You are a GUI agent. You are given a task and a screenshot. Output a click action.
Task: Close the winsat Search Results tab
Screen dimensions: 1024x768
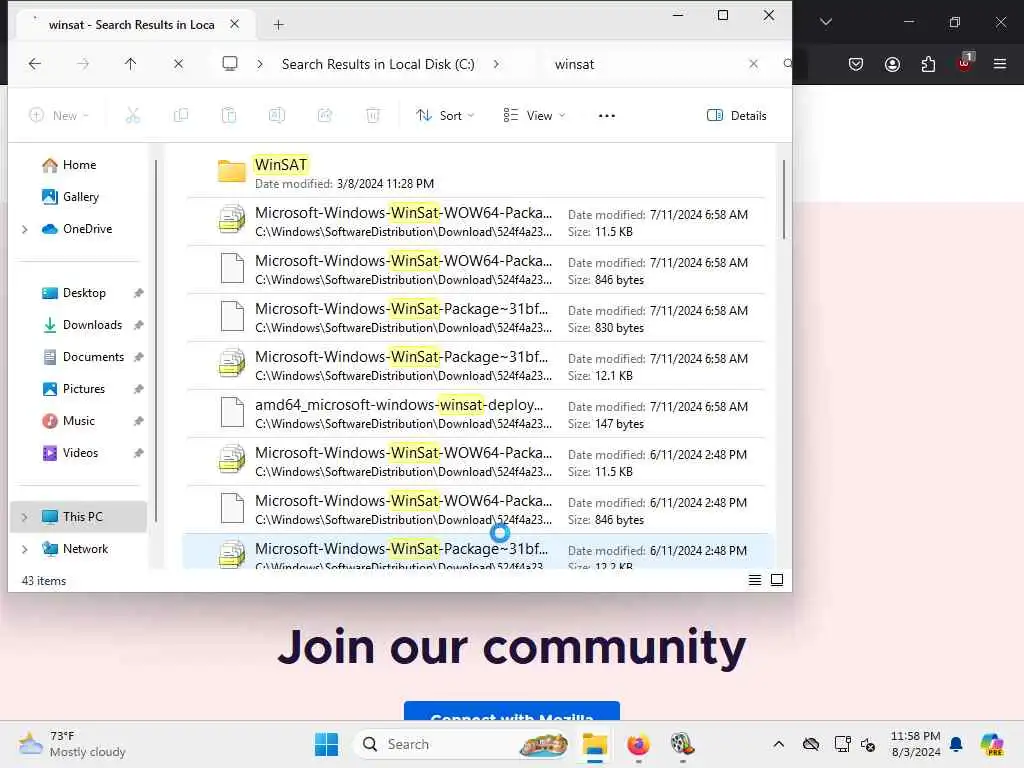click(234, 24)
